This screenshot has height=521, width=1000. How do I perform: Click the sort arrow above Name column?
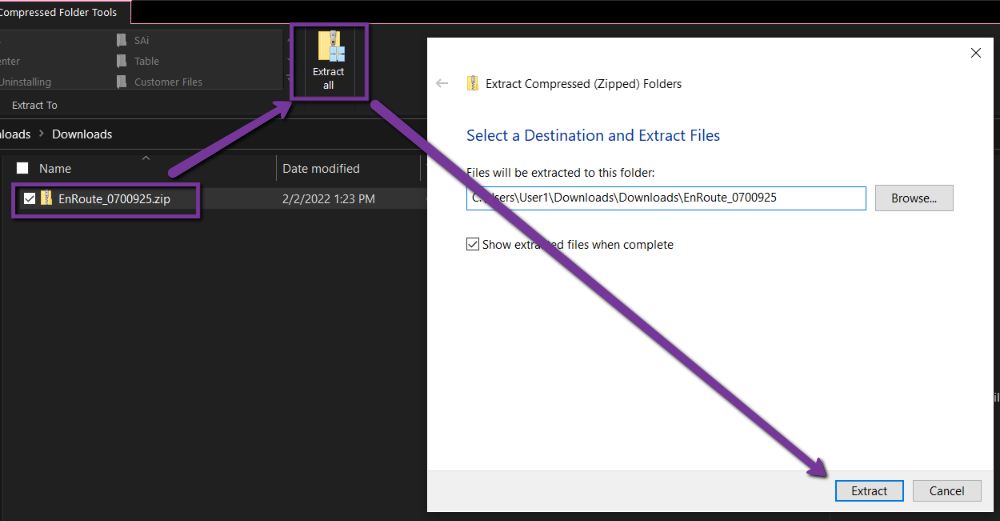click(146, 158)
